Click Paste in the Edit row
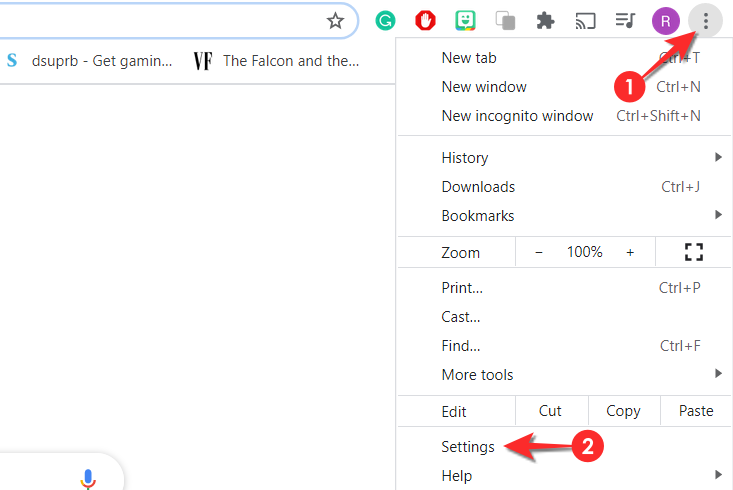The image size is (733, 490). pos(696,411)
